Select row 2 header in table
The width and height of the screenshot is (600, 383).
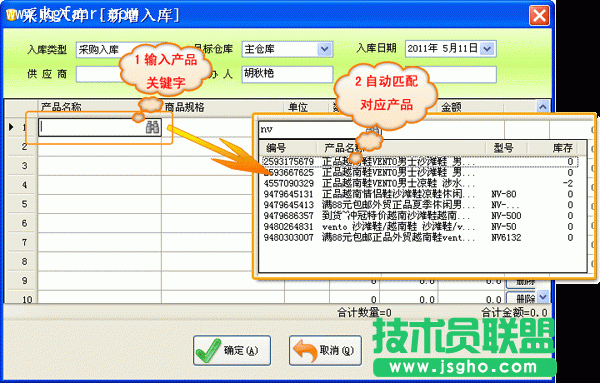22,147
